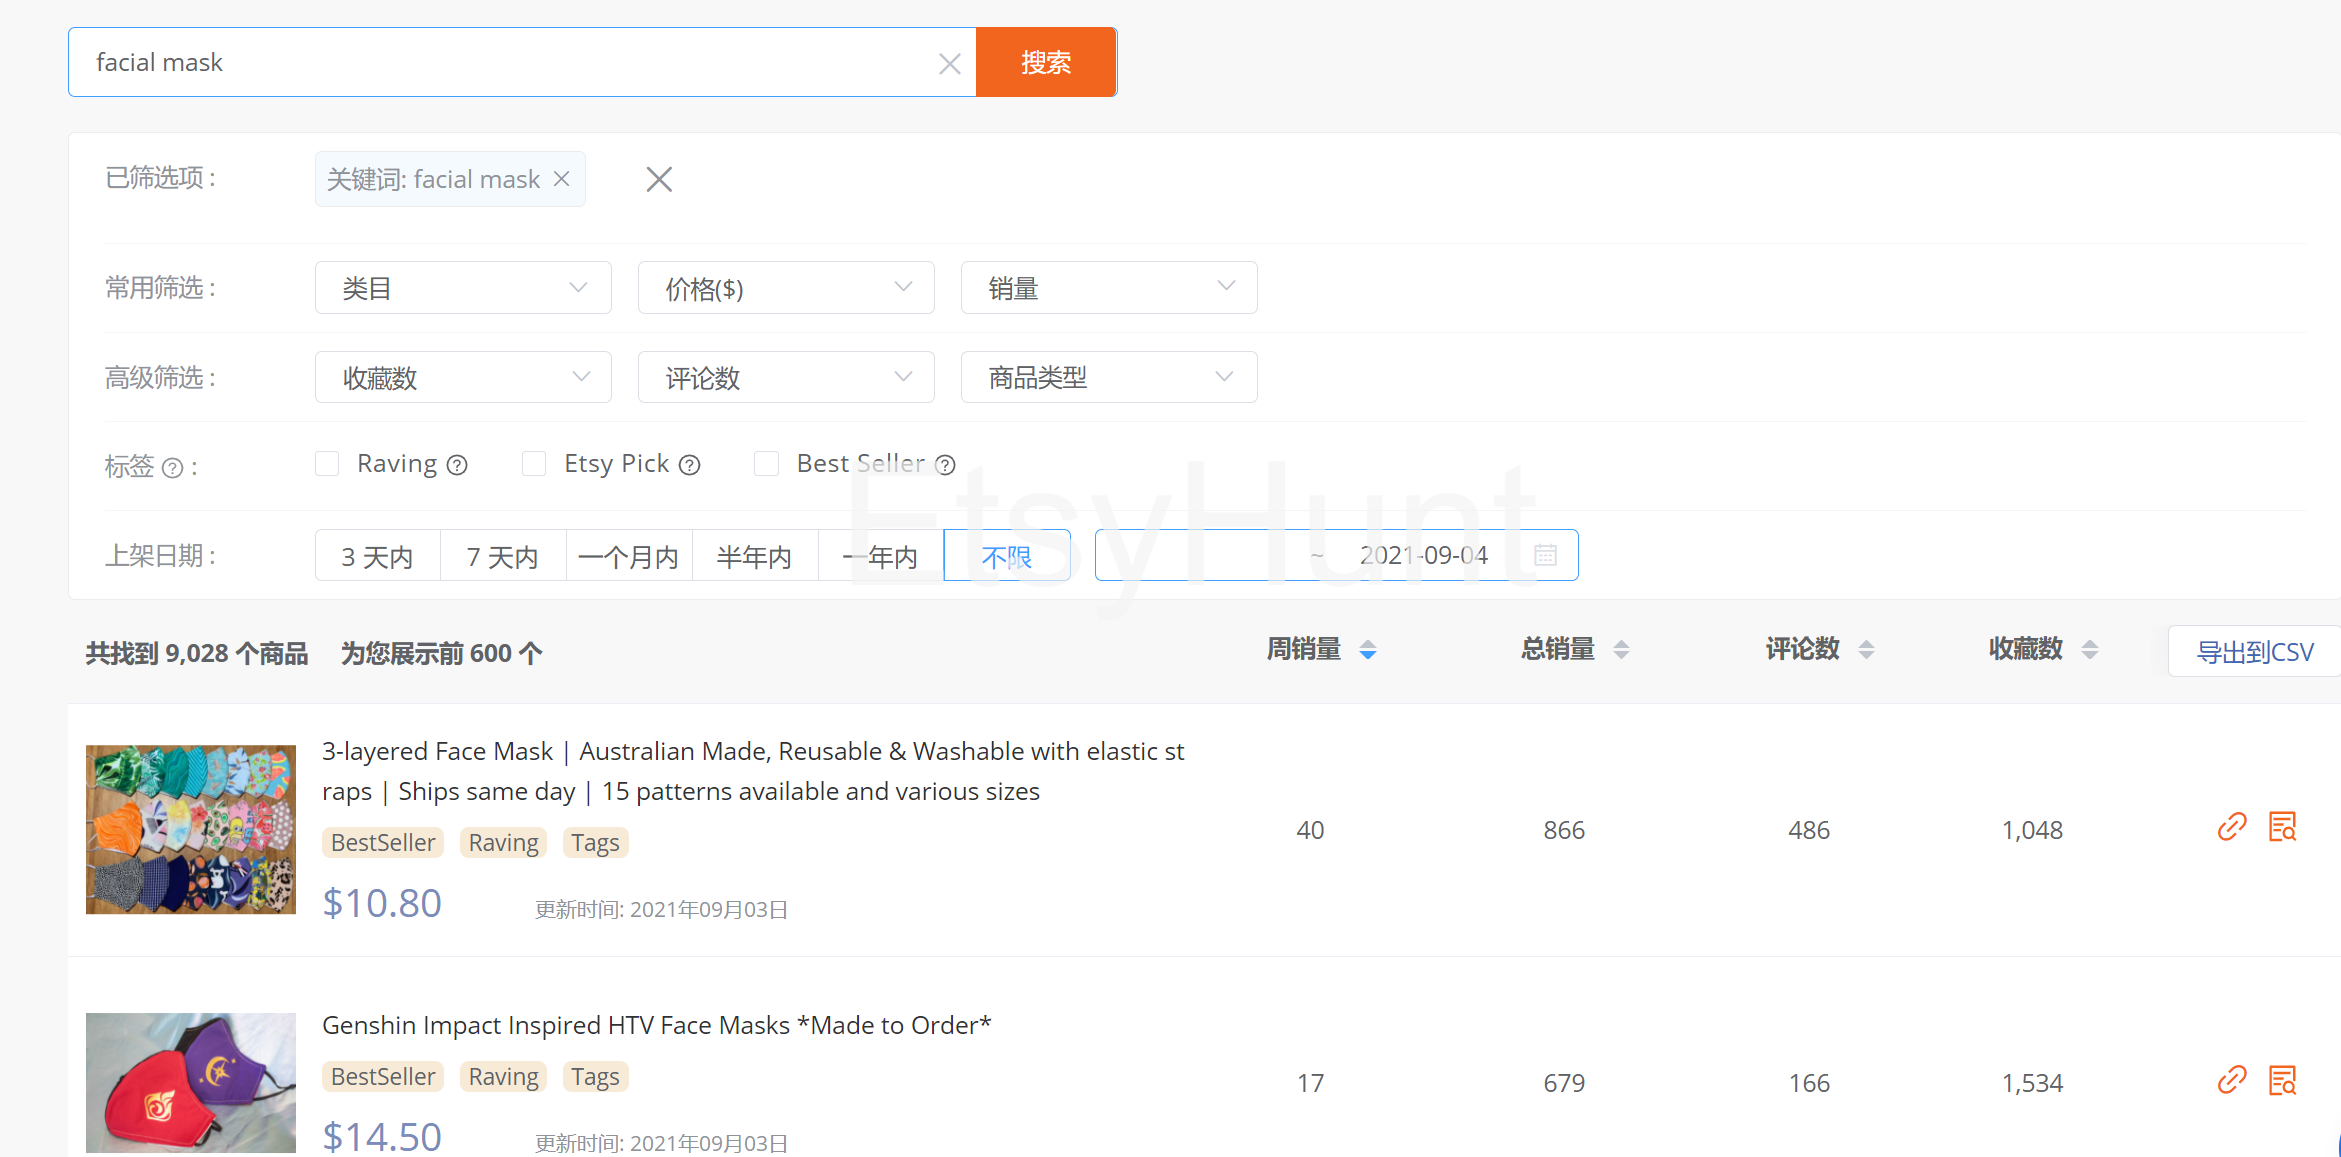Click Tags label on 3-layered Face Mask

[x=596, y=843]
